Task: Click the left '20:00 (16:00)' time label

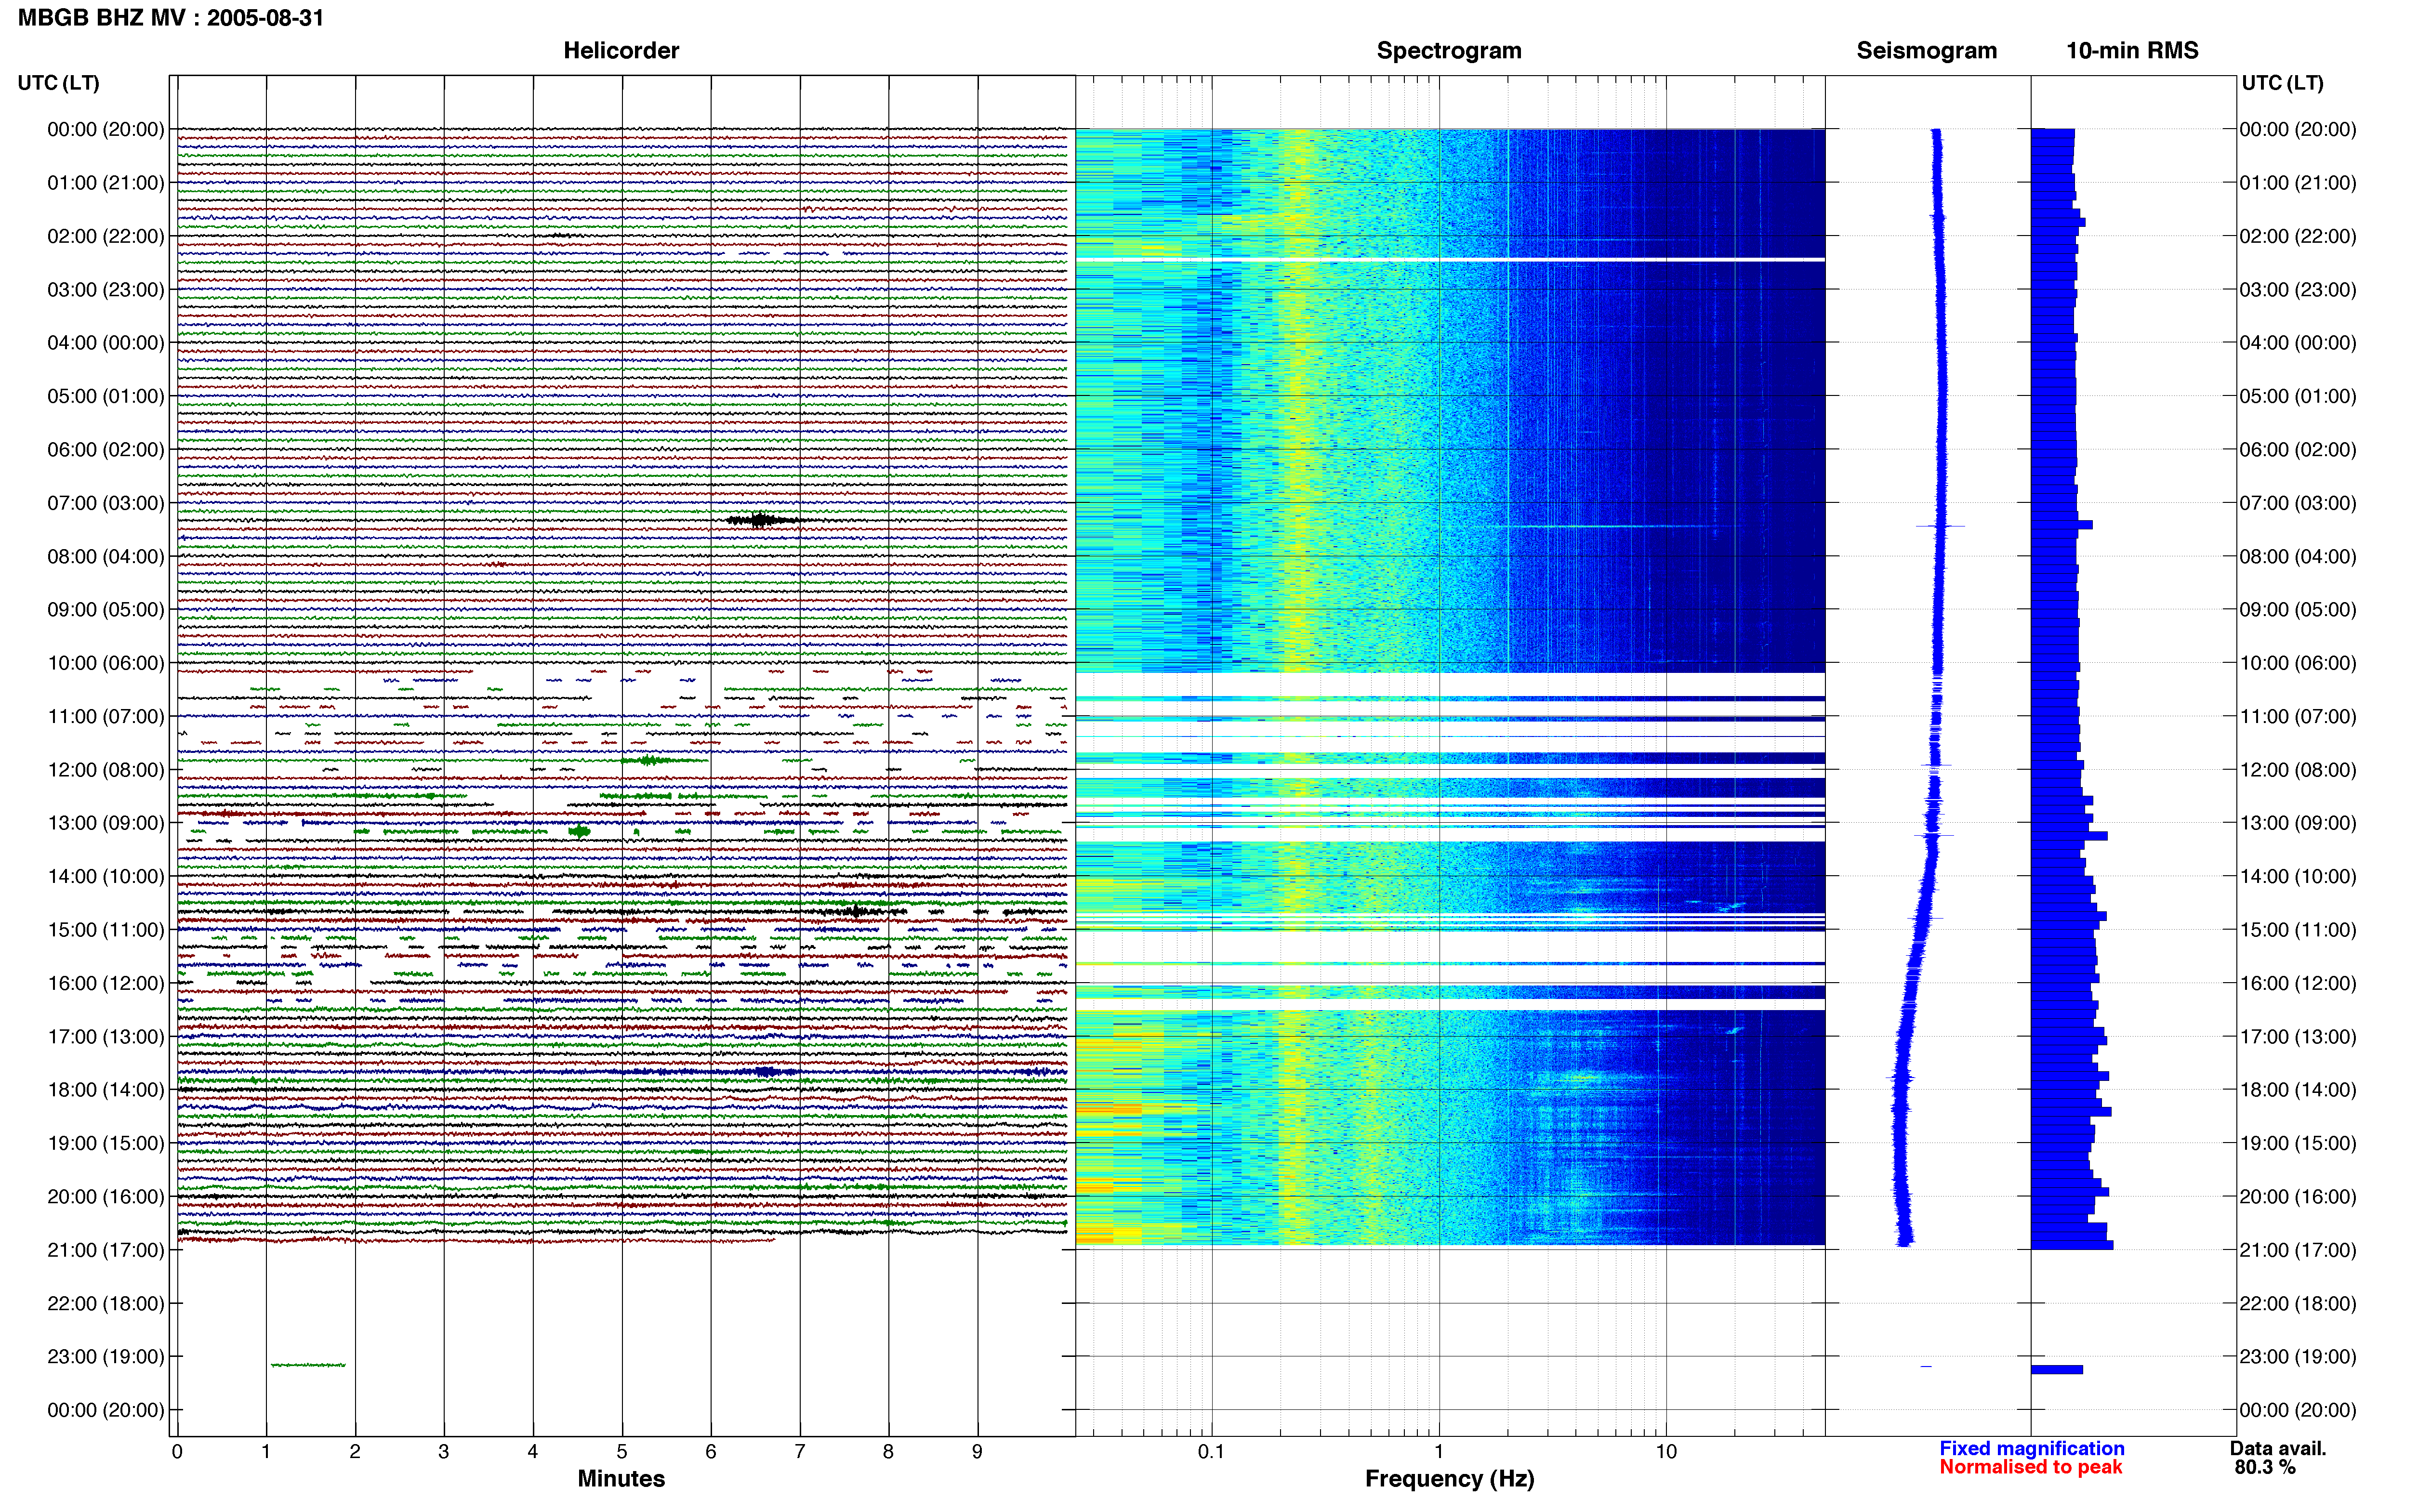Action: pos(106,1196)
